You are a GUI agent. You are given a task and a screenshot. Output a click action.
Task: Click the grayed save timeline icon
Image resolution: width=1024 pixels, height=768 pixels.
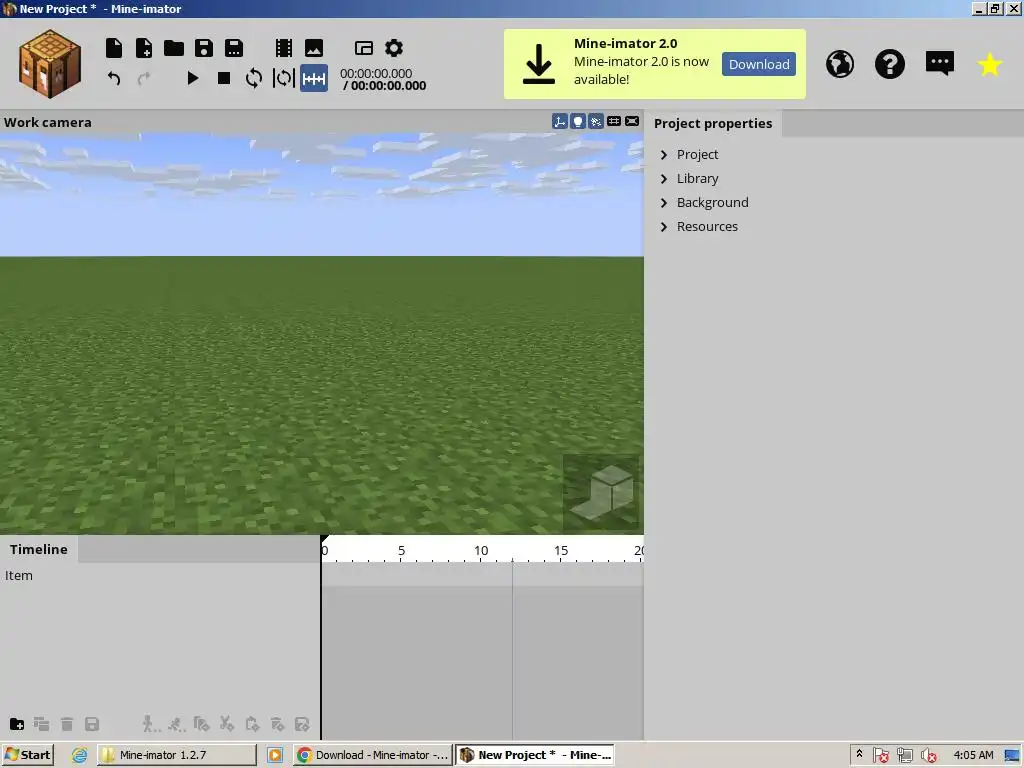coord(92,724)
